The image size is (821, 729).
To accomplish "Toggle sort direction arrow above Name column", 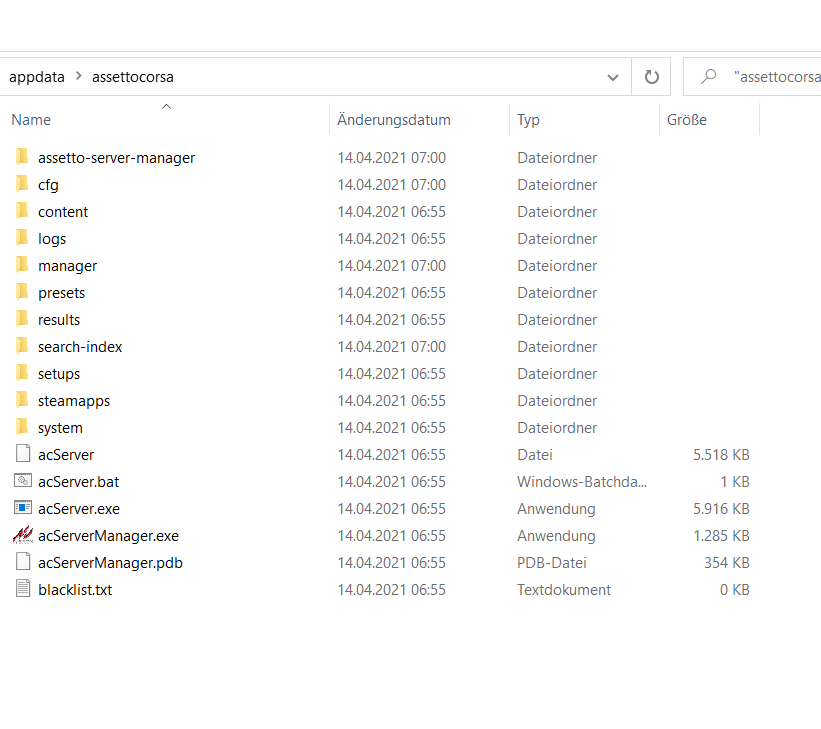I will pos(167,106).
